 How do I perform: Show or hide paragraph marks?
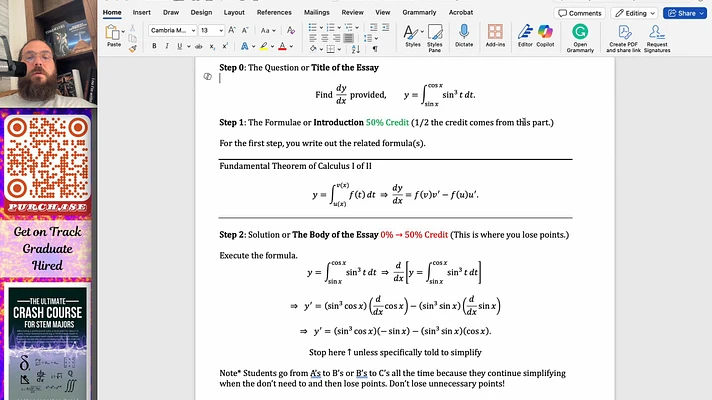(x=375, y=49)
